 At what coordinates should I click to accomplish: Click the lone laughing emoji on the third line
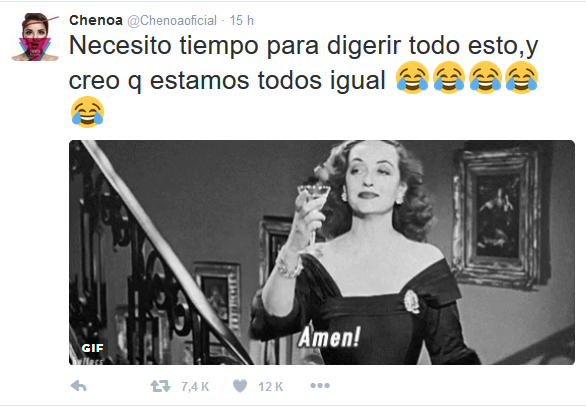(x=87, y=112)
